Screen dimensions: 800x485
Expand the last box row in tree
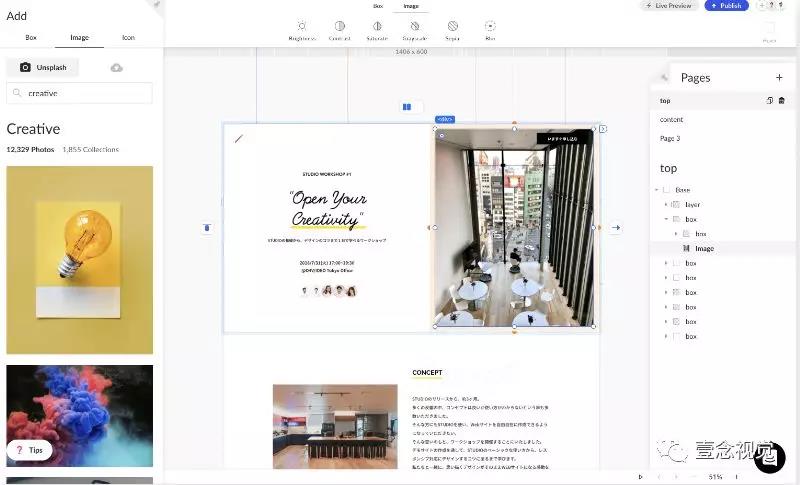666,337
